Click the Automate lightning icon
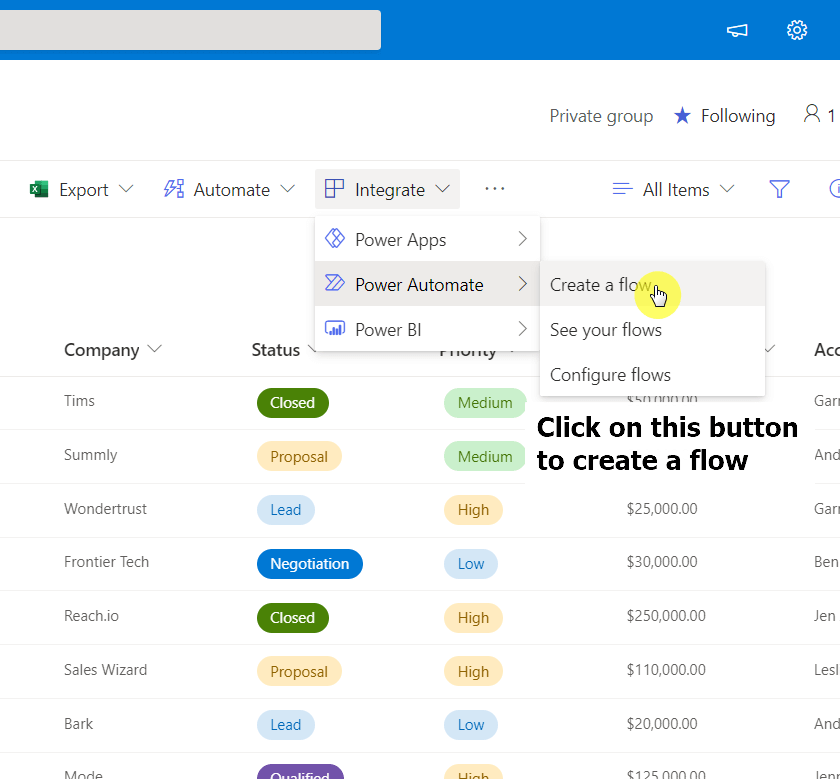 click(174, 189)
